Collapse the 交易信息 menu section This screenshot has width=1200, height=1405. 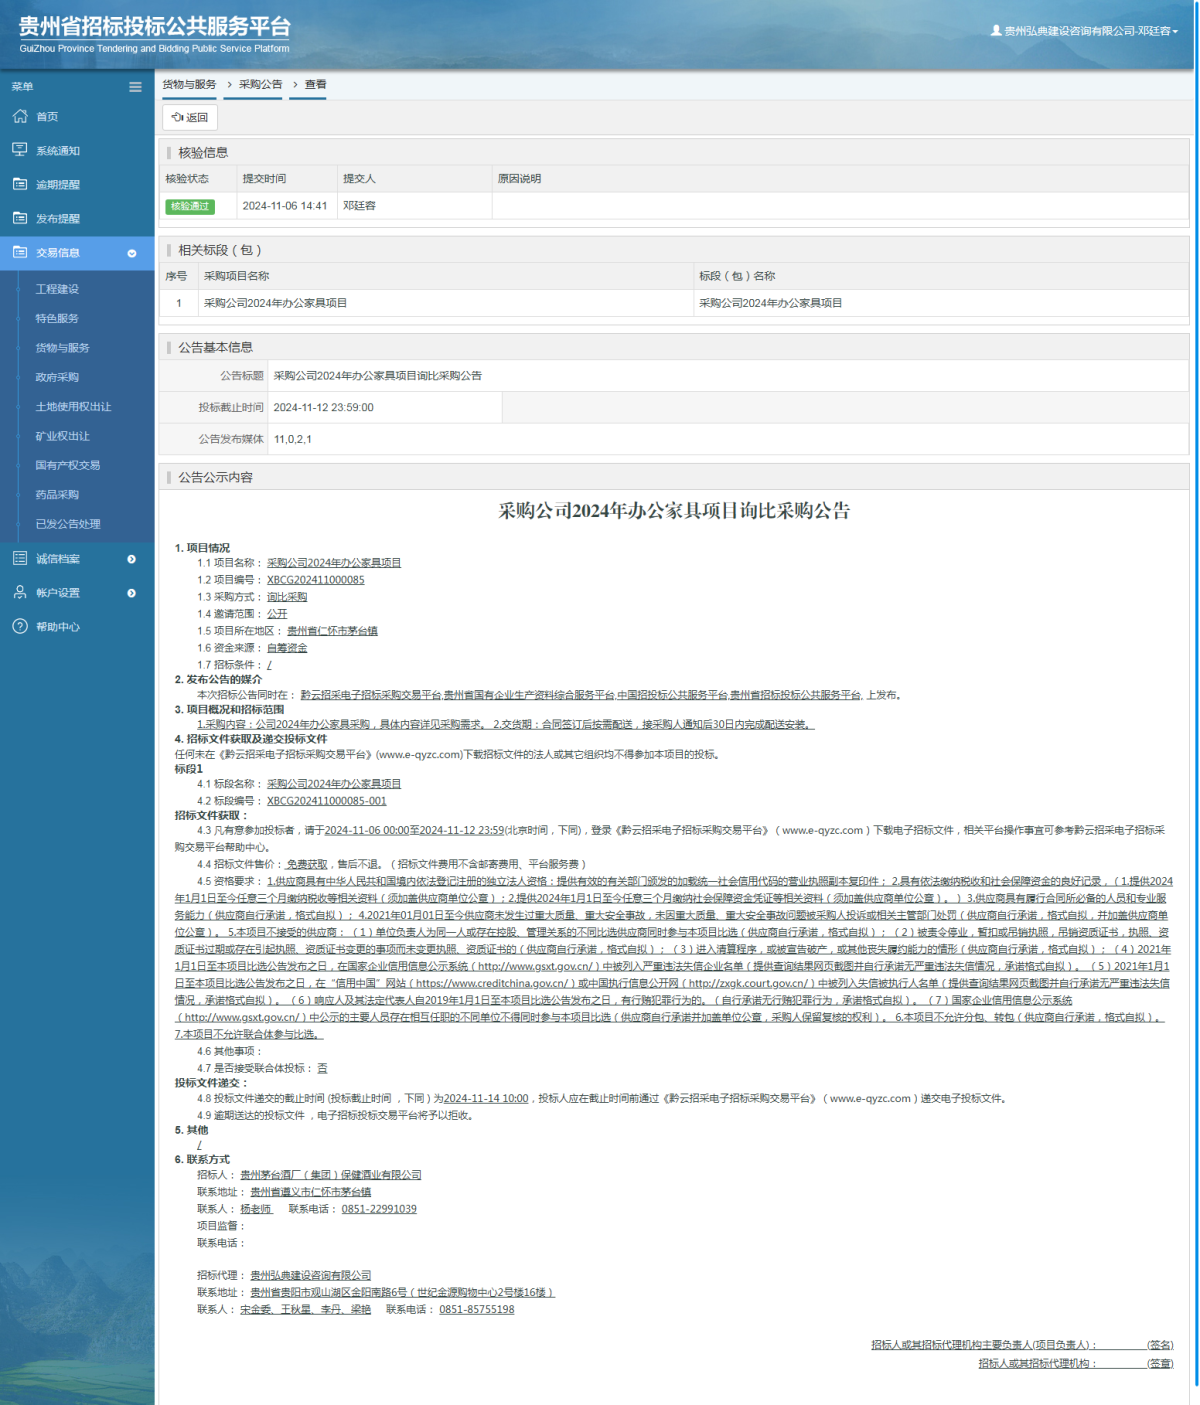coord(131,253)
